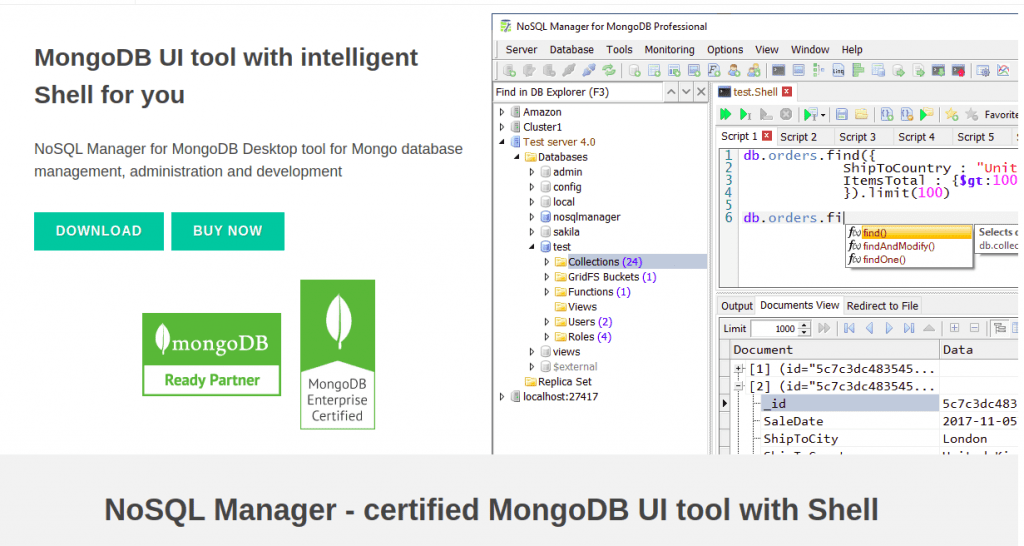Click the shell icon with red stop mark
This screenshot has height=546, width=1024.
[x=958, y=71]
